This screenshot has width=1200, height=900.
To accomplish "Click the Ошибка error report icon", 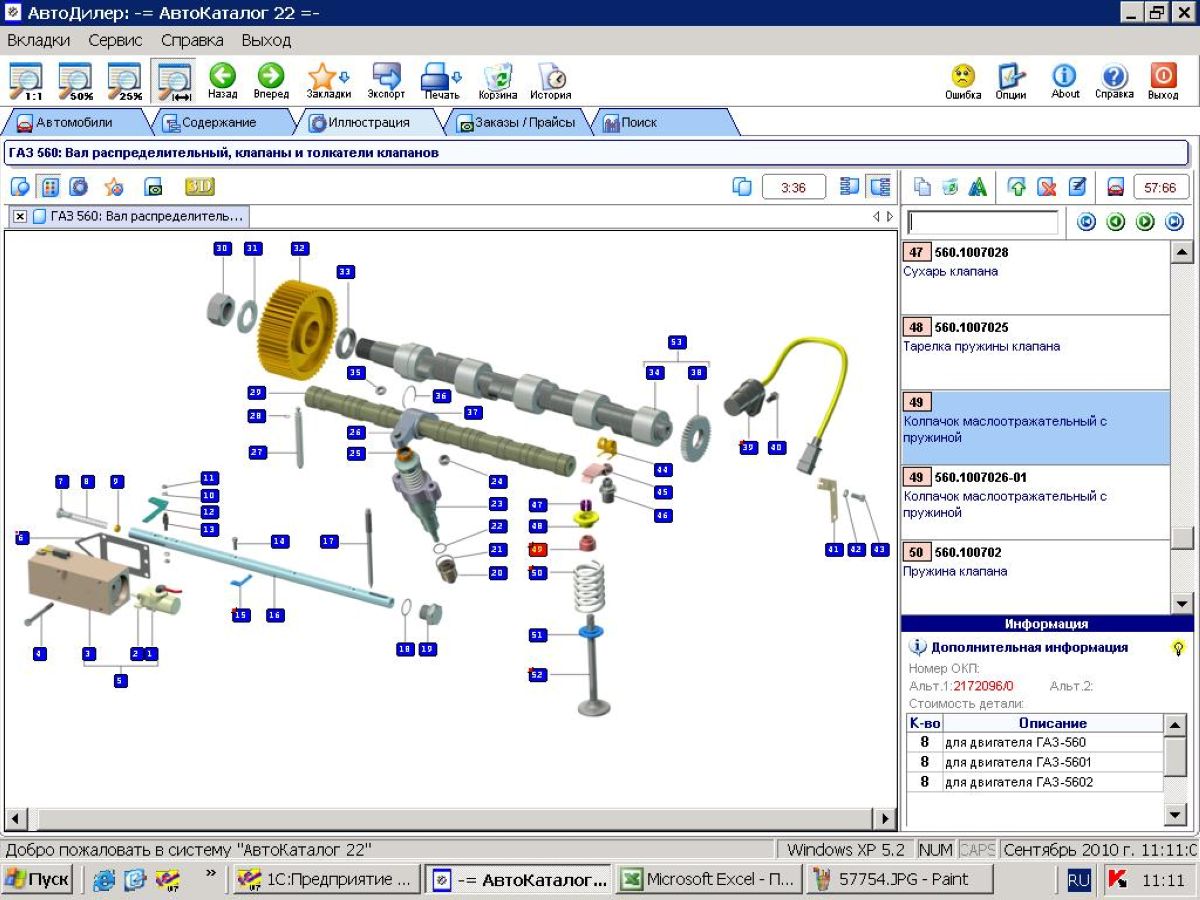I will click(963, 81).
